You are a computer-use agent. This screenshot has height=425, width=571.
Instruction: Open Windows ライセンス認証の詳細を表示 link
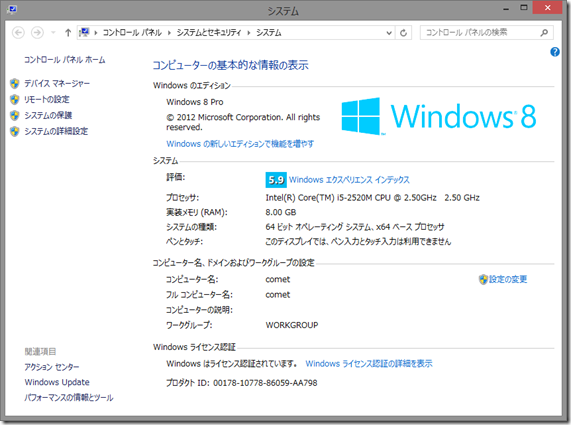pos(369,363)
